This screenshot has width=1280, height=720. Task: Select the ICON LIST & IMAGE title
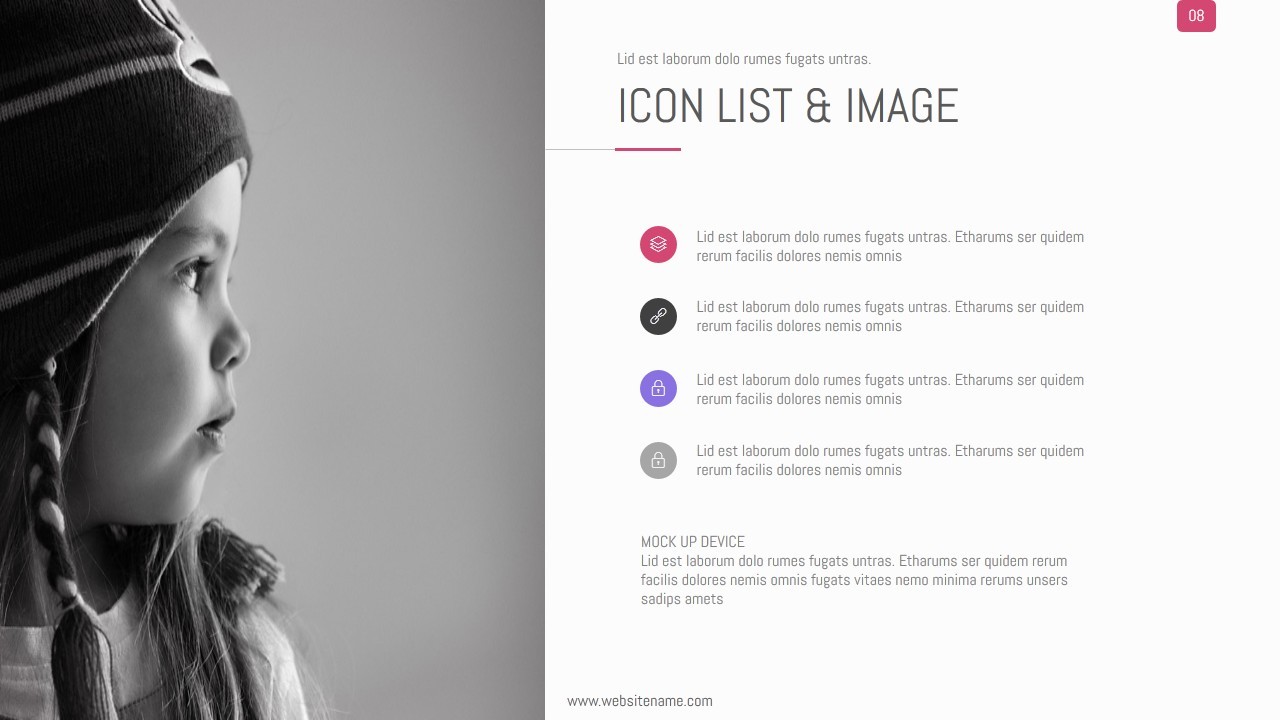[788, 106]
